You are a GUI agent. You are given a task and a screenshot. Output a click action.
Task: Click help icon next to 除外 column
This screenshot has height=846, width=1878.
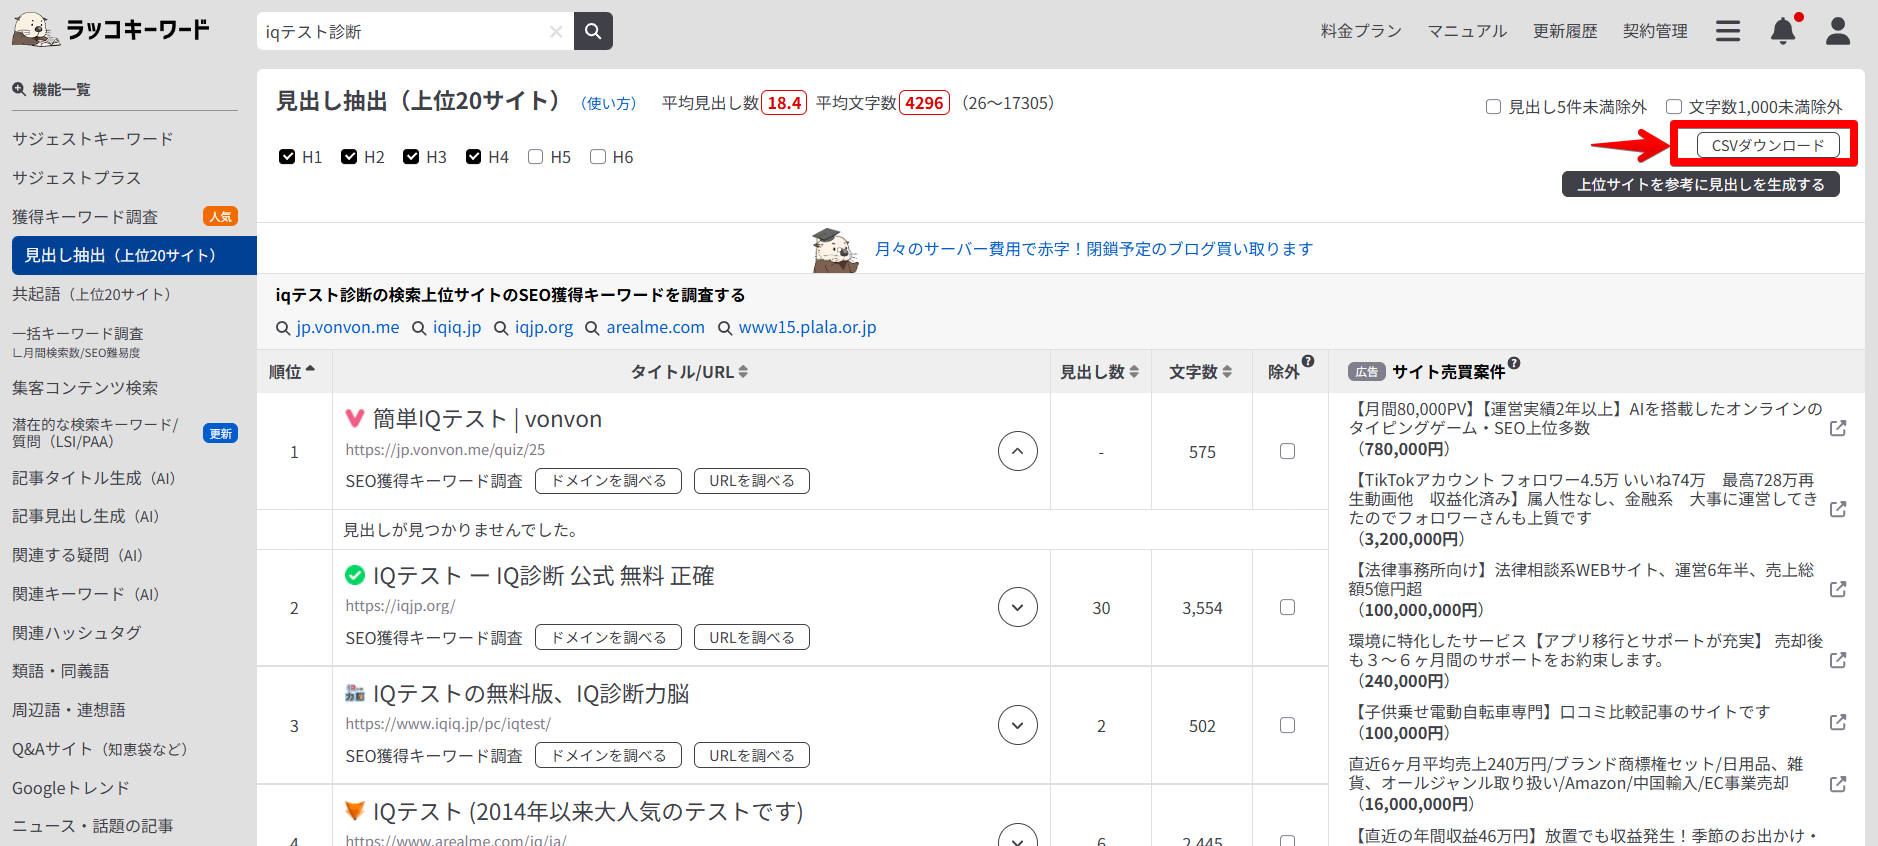pyautogui.click(x=1308, y=361)
